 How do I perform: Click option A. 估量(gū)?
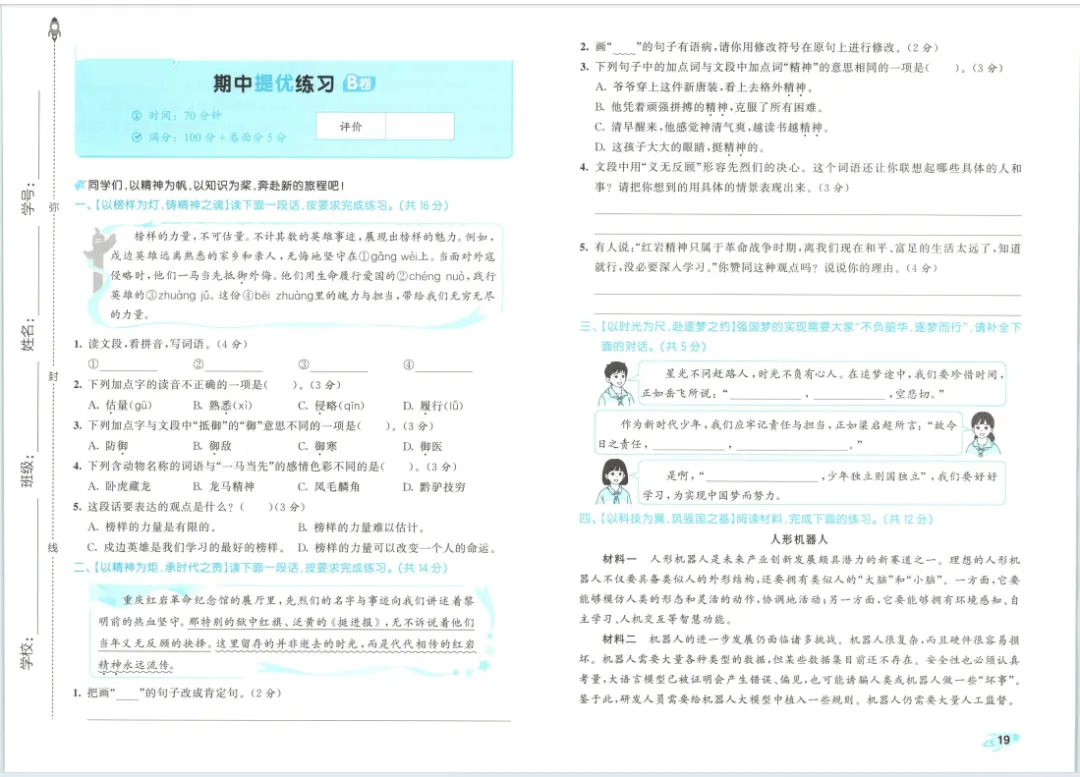120,406
